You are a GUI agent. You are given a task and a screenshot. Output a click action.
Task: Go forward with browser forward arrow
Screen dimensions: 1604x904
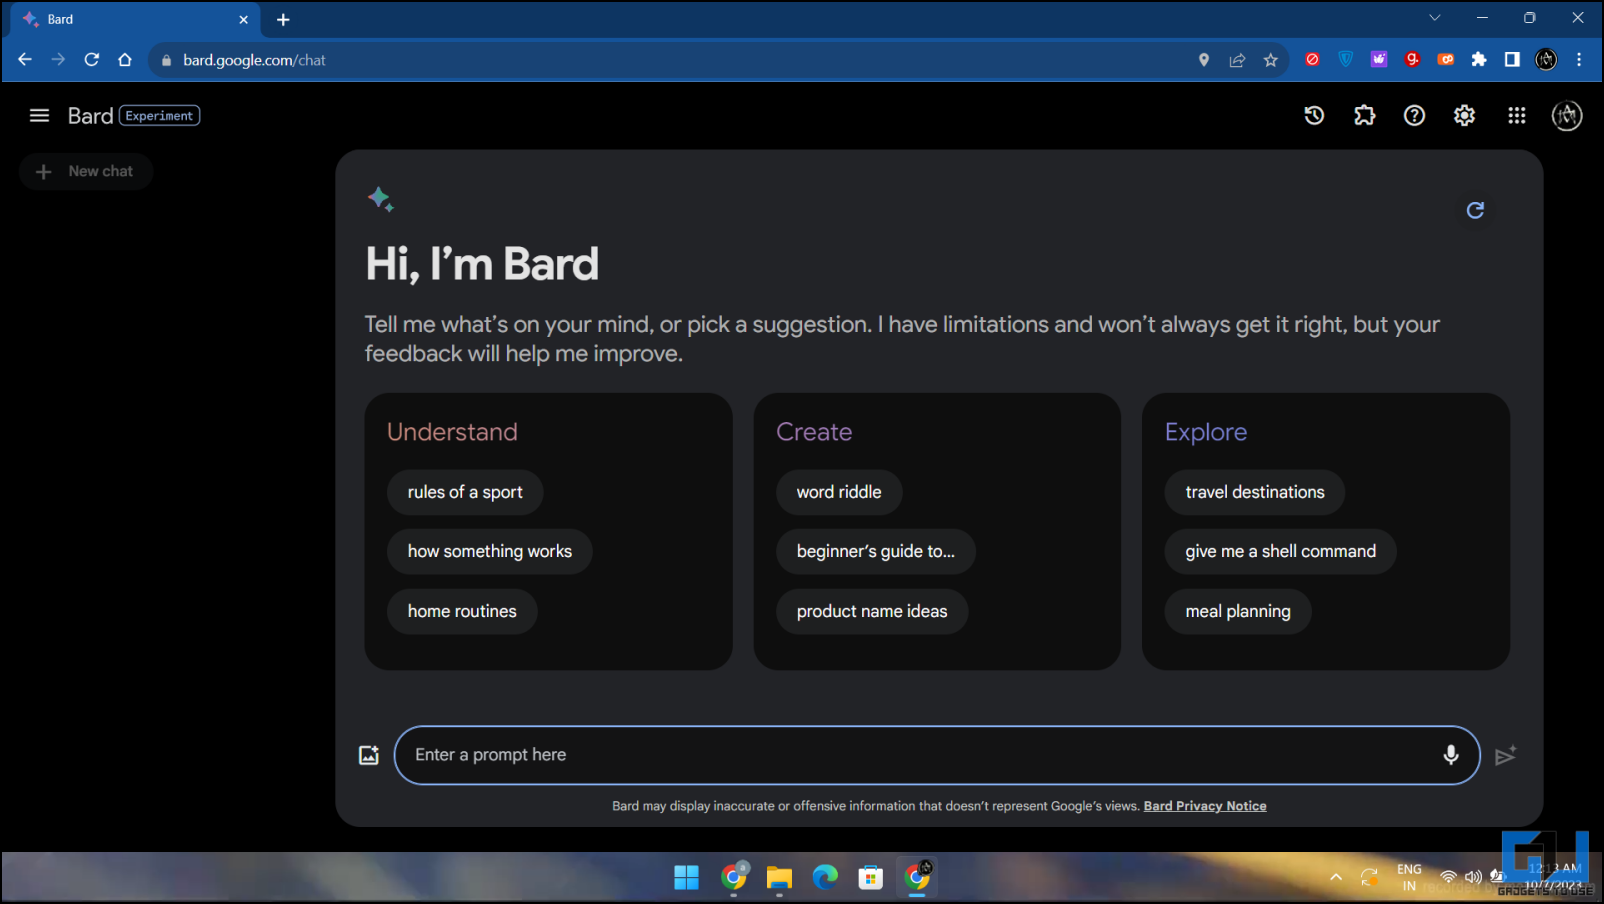click(58, 60)
